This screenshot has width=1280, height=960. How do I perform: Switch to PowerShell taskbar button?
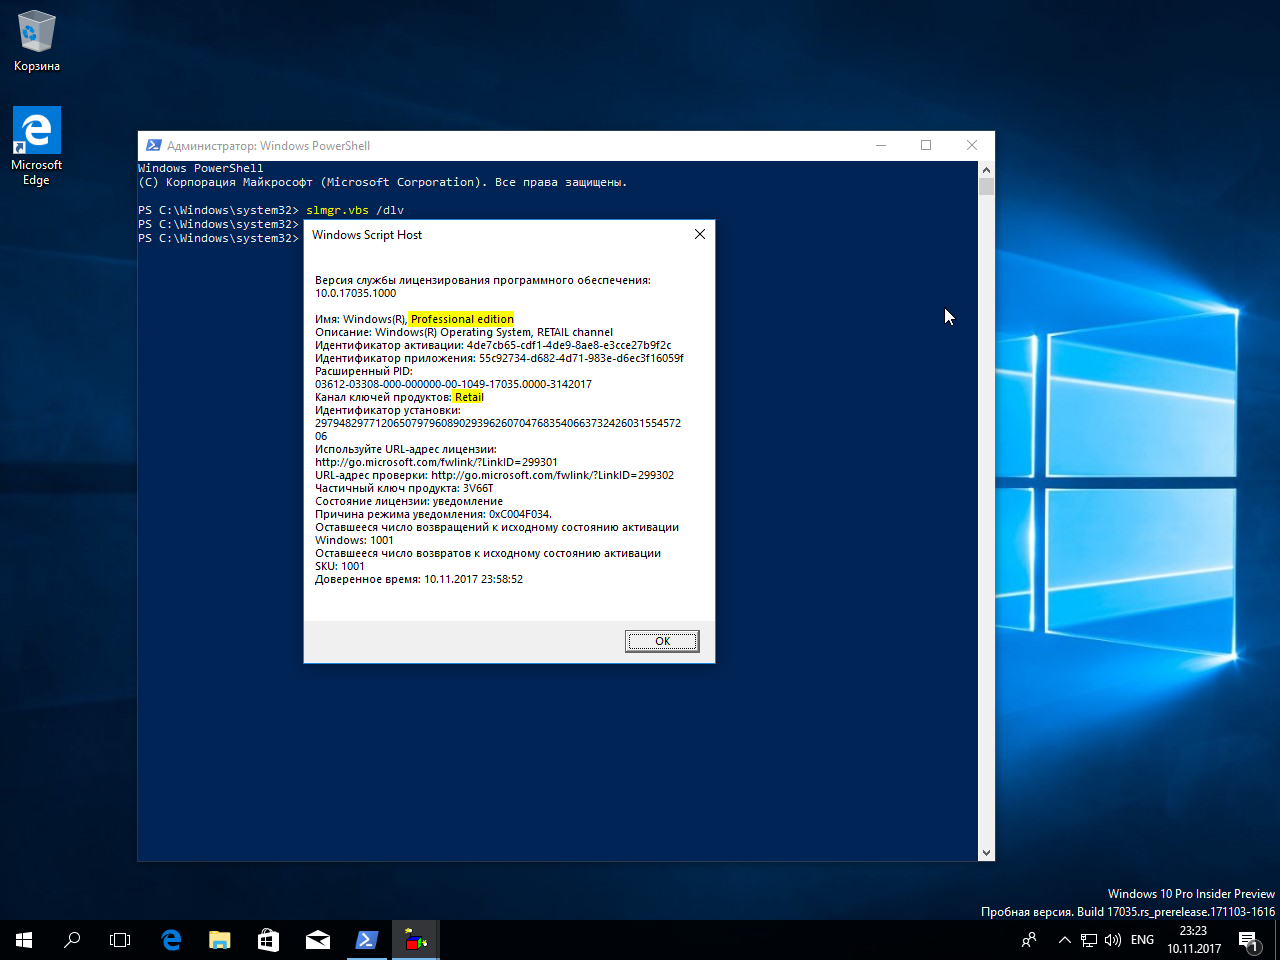point(367,940)
